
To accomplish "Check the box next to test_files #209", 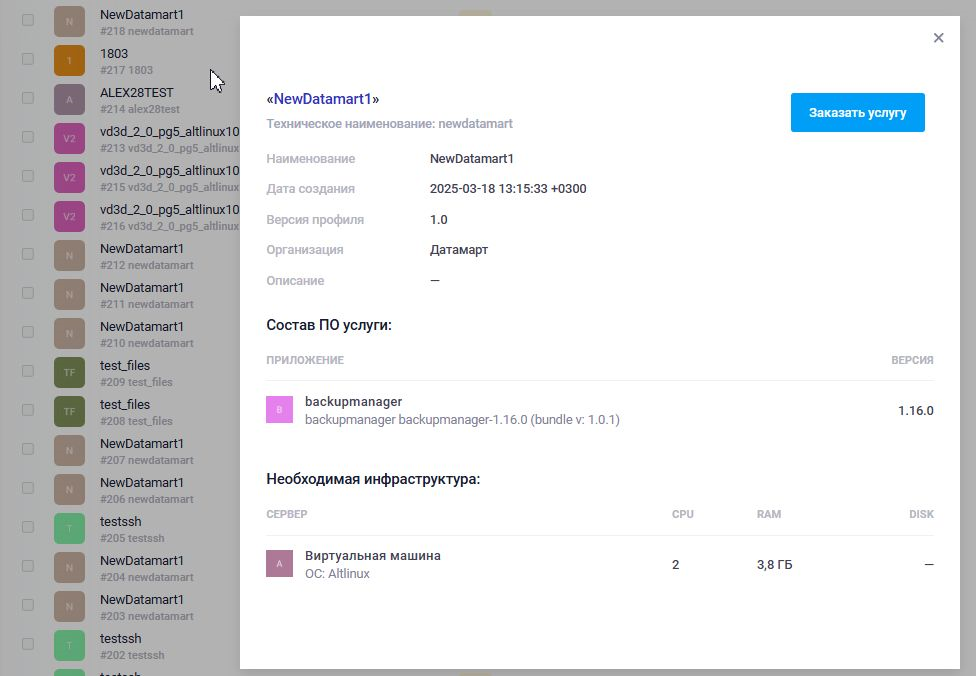I will pos(28,371).
